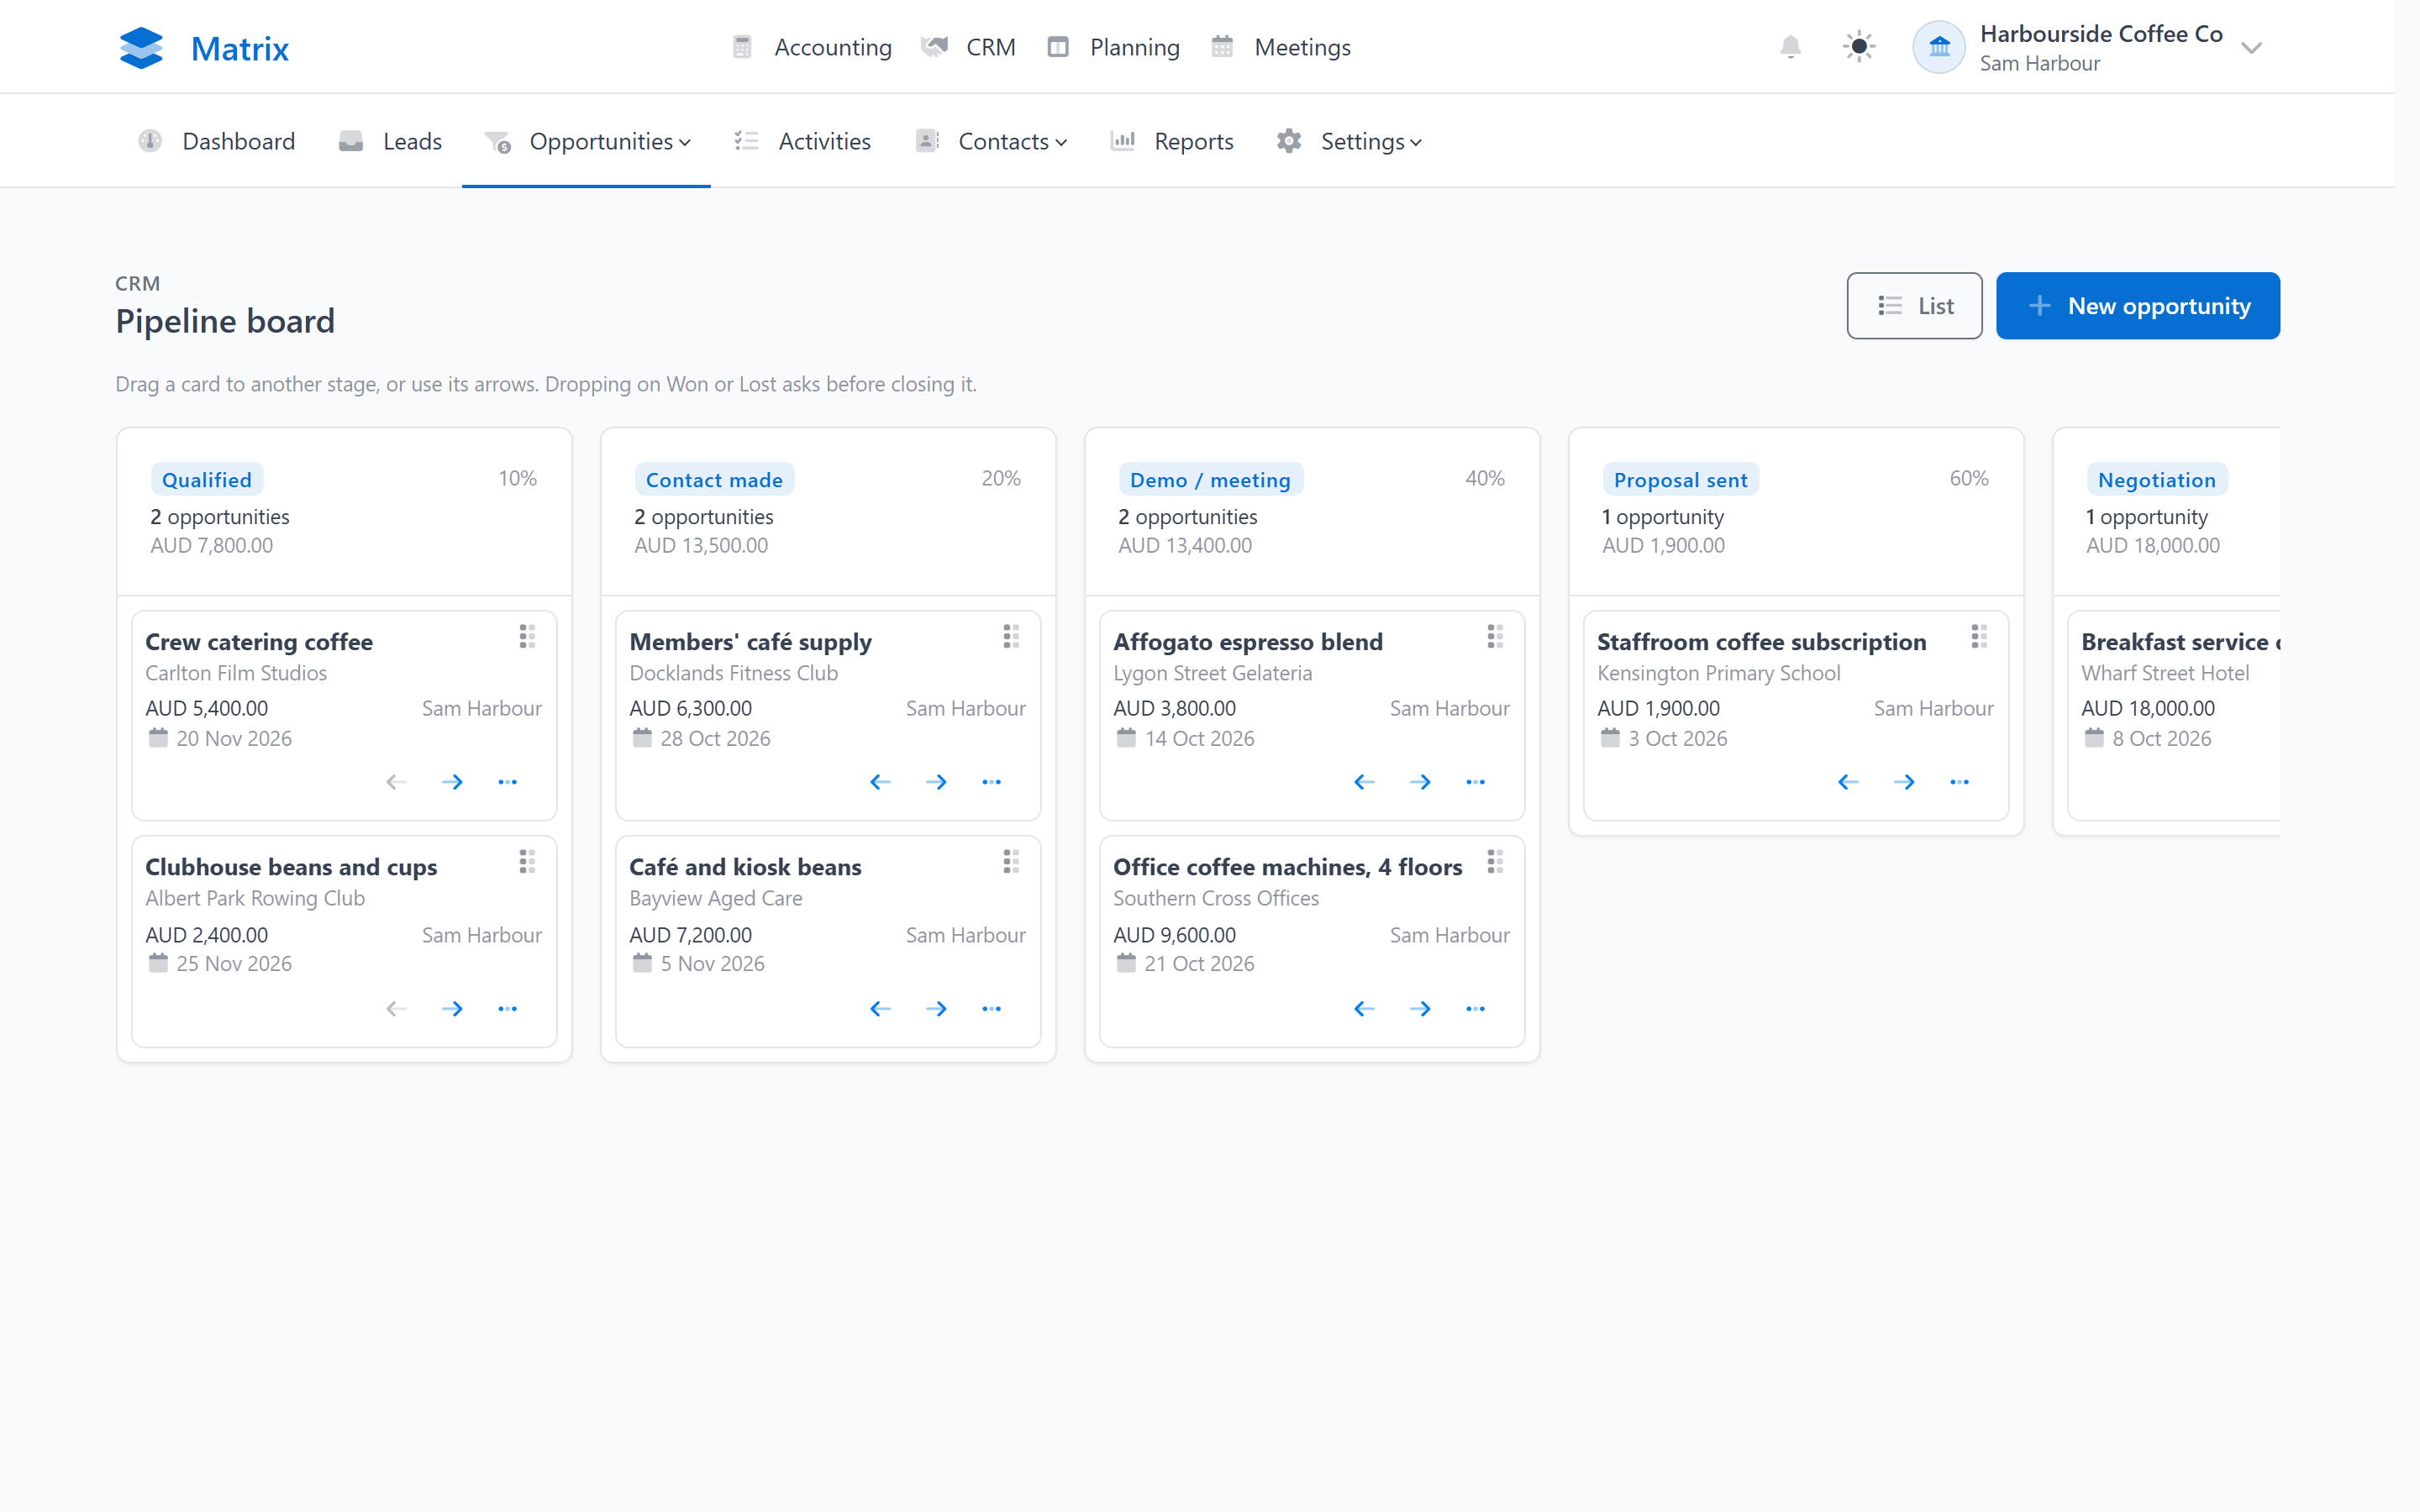Move Office coffee machines back a stage
The image size is (2420, 1512).
point(1364,1009)
